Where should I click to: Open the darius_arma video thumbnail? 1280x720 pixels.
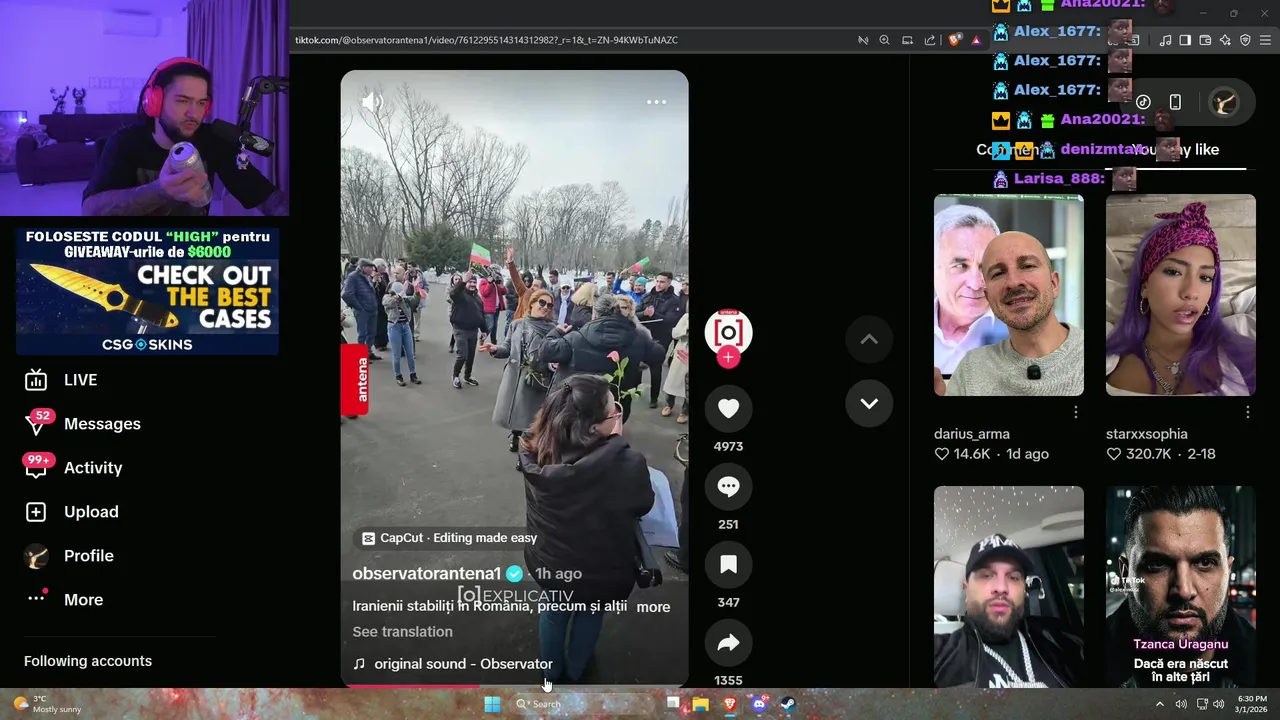pos(1008,295)
